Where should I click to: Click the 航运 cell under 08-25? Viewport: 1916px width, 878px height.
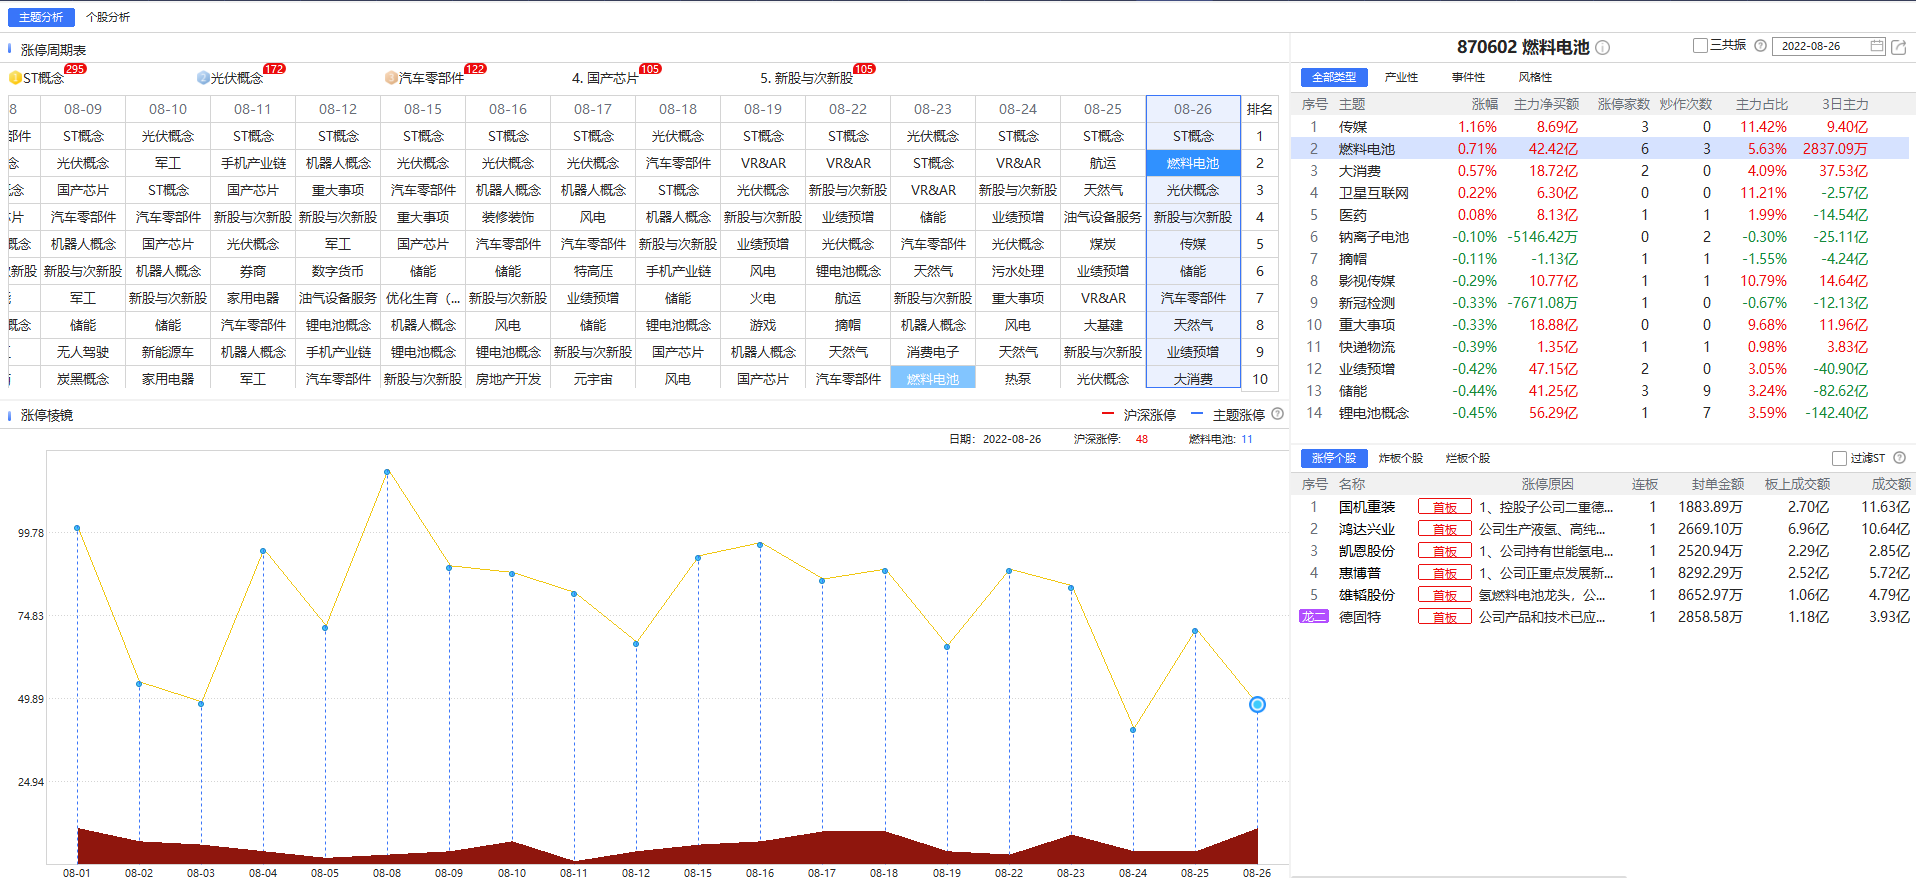1103,163
